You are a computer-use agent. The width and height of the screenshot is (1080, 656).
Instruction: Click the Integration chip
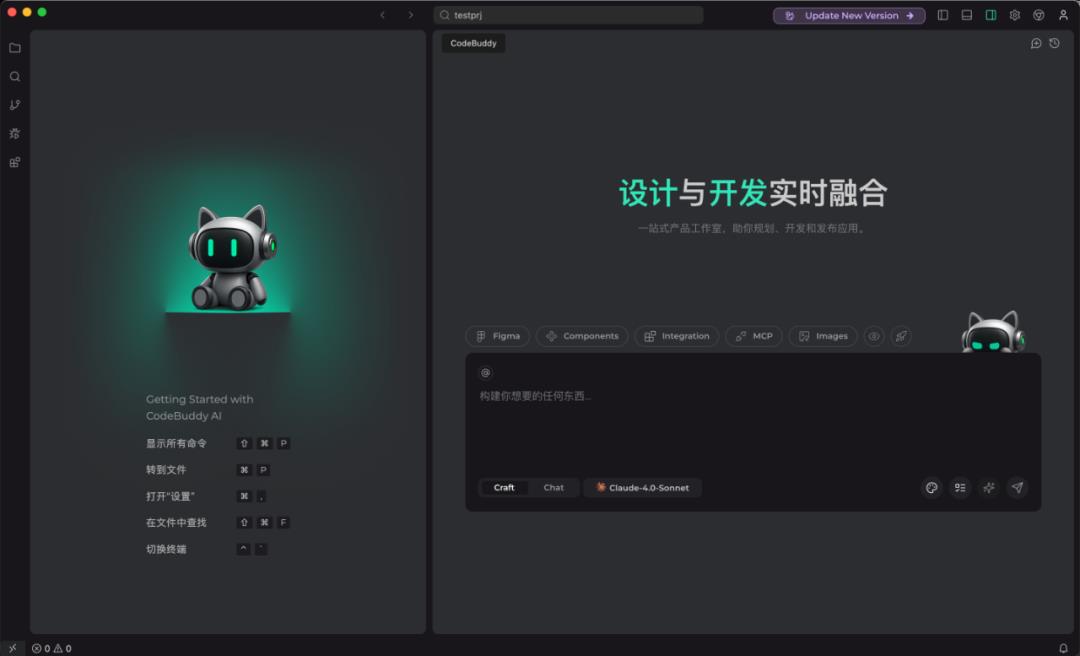point(676,336)
